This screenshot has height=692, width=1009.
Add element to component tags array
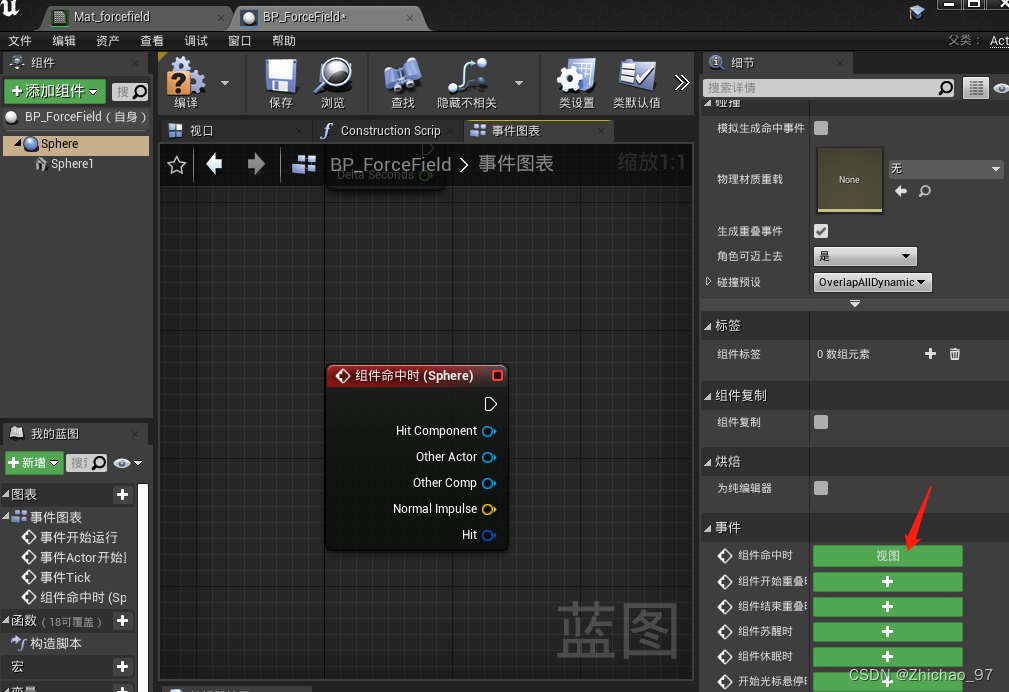930,353
